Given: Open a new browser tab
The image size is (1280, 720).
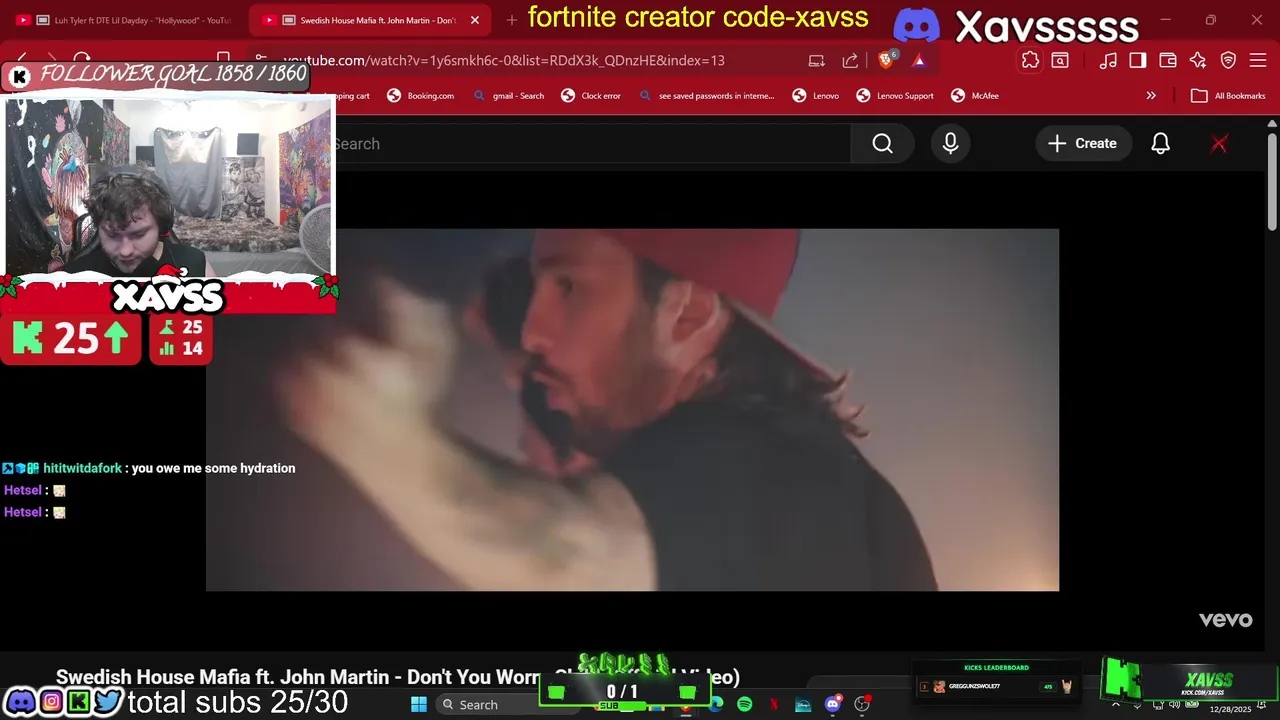Looking at the screenshot, I should click(x=512, y=20).
